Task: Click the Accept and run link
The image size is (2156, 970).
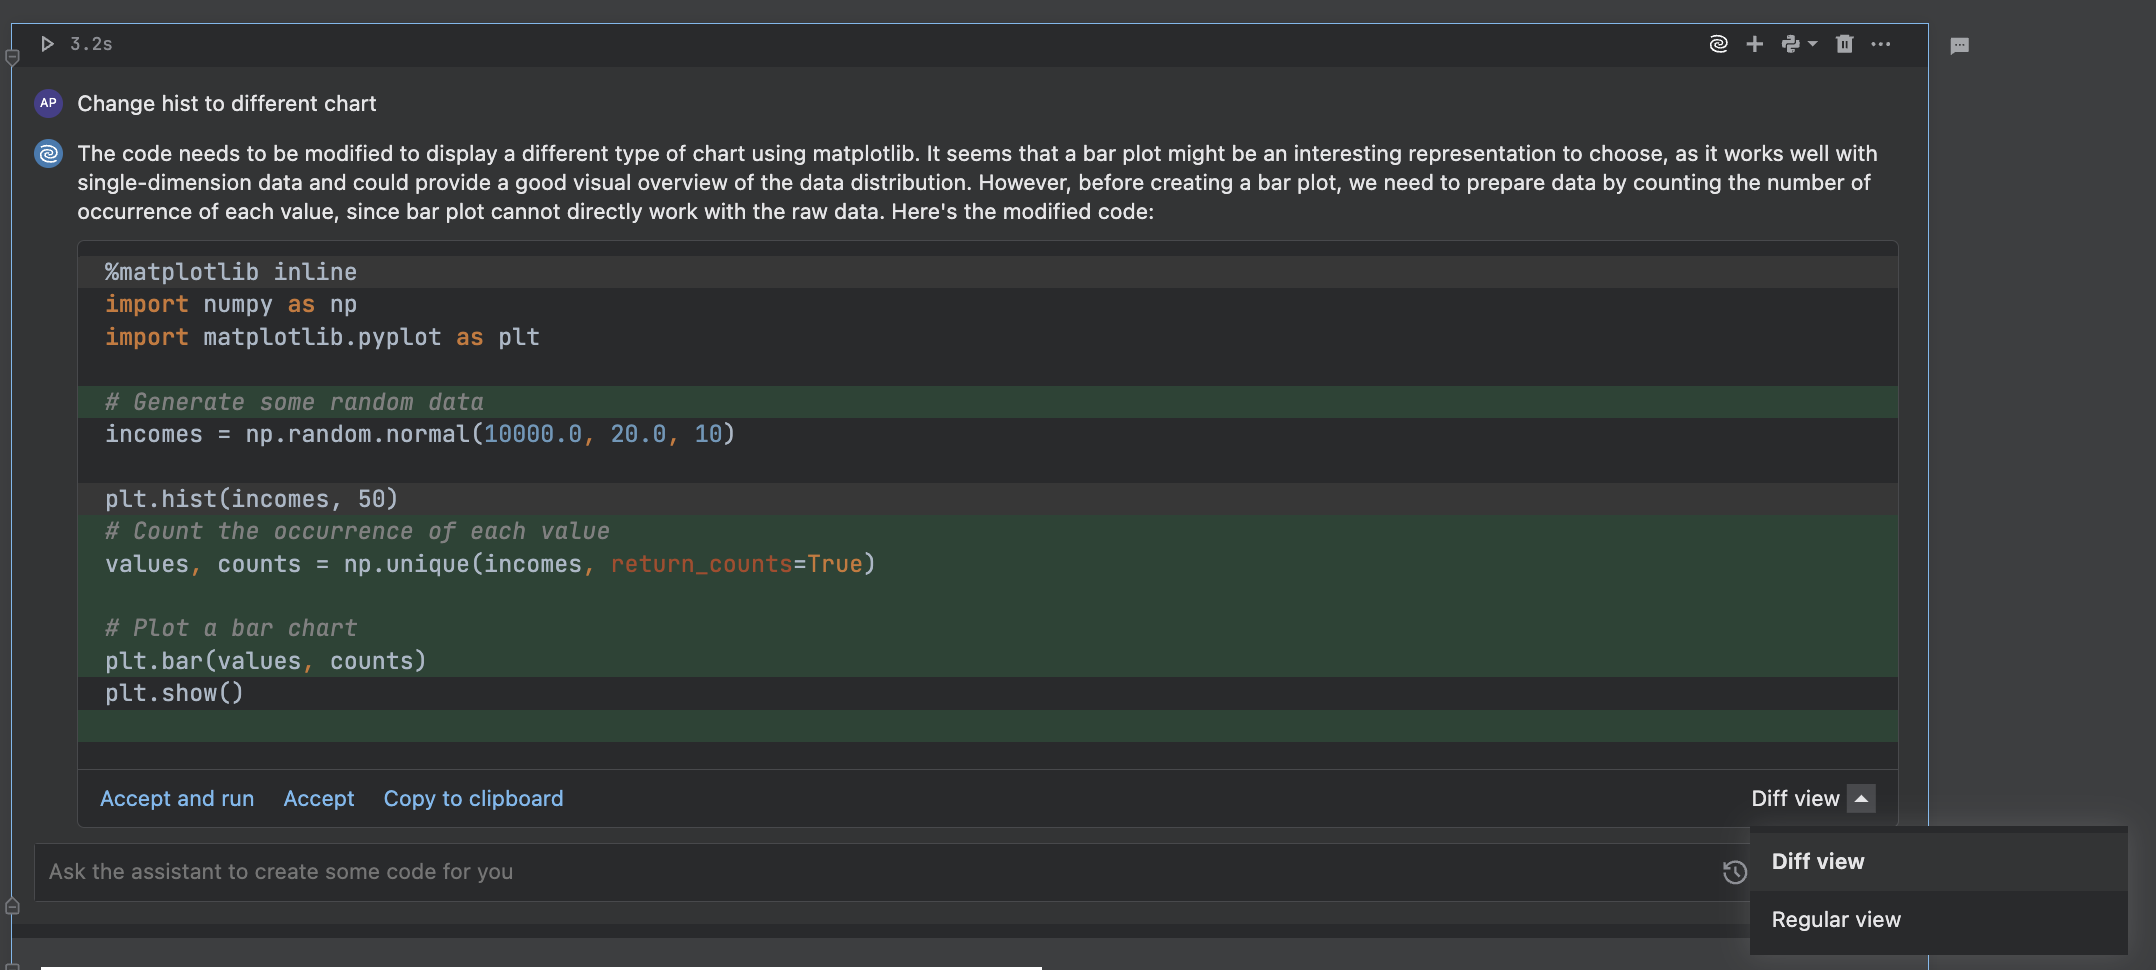Action: (176, 799)
